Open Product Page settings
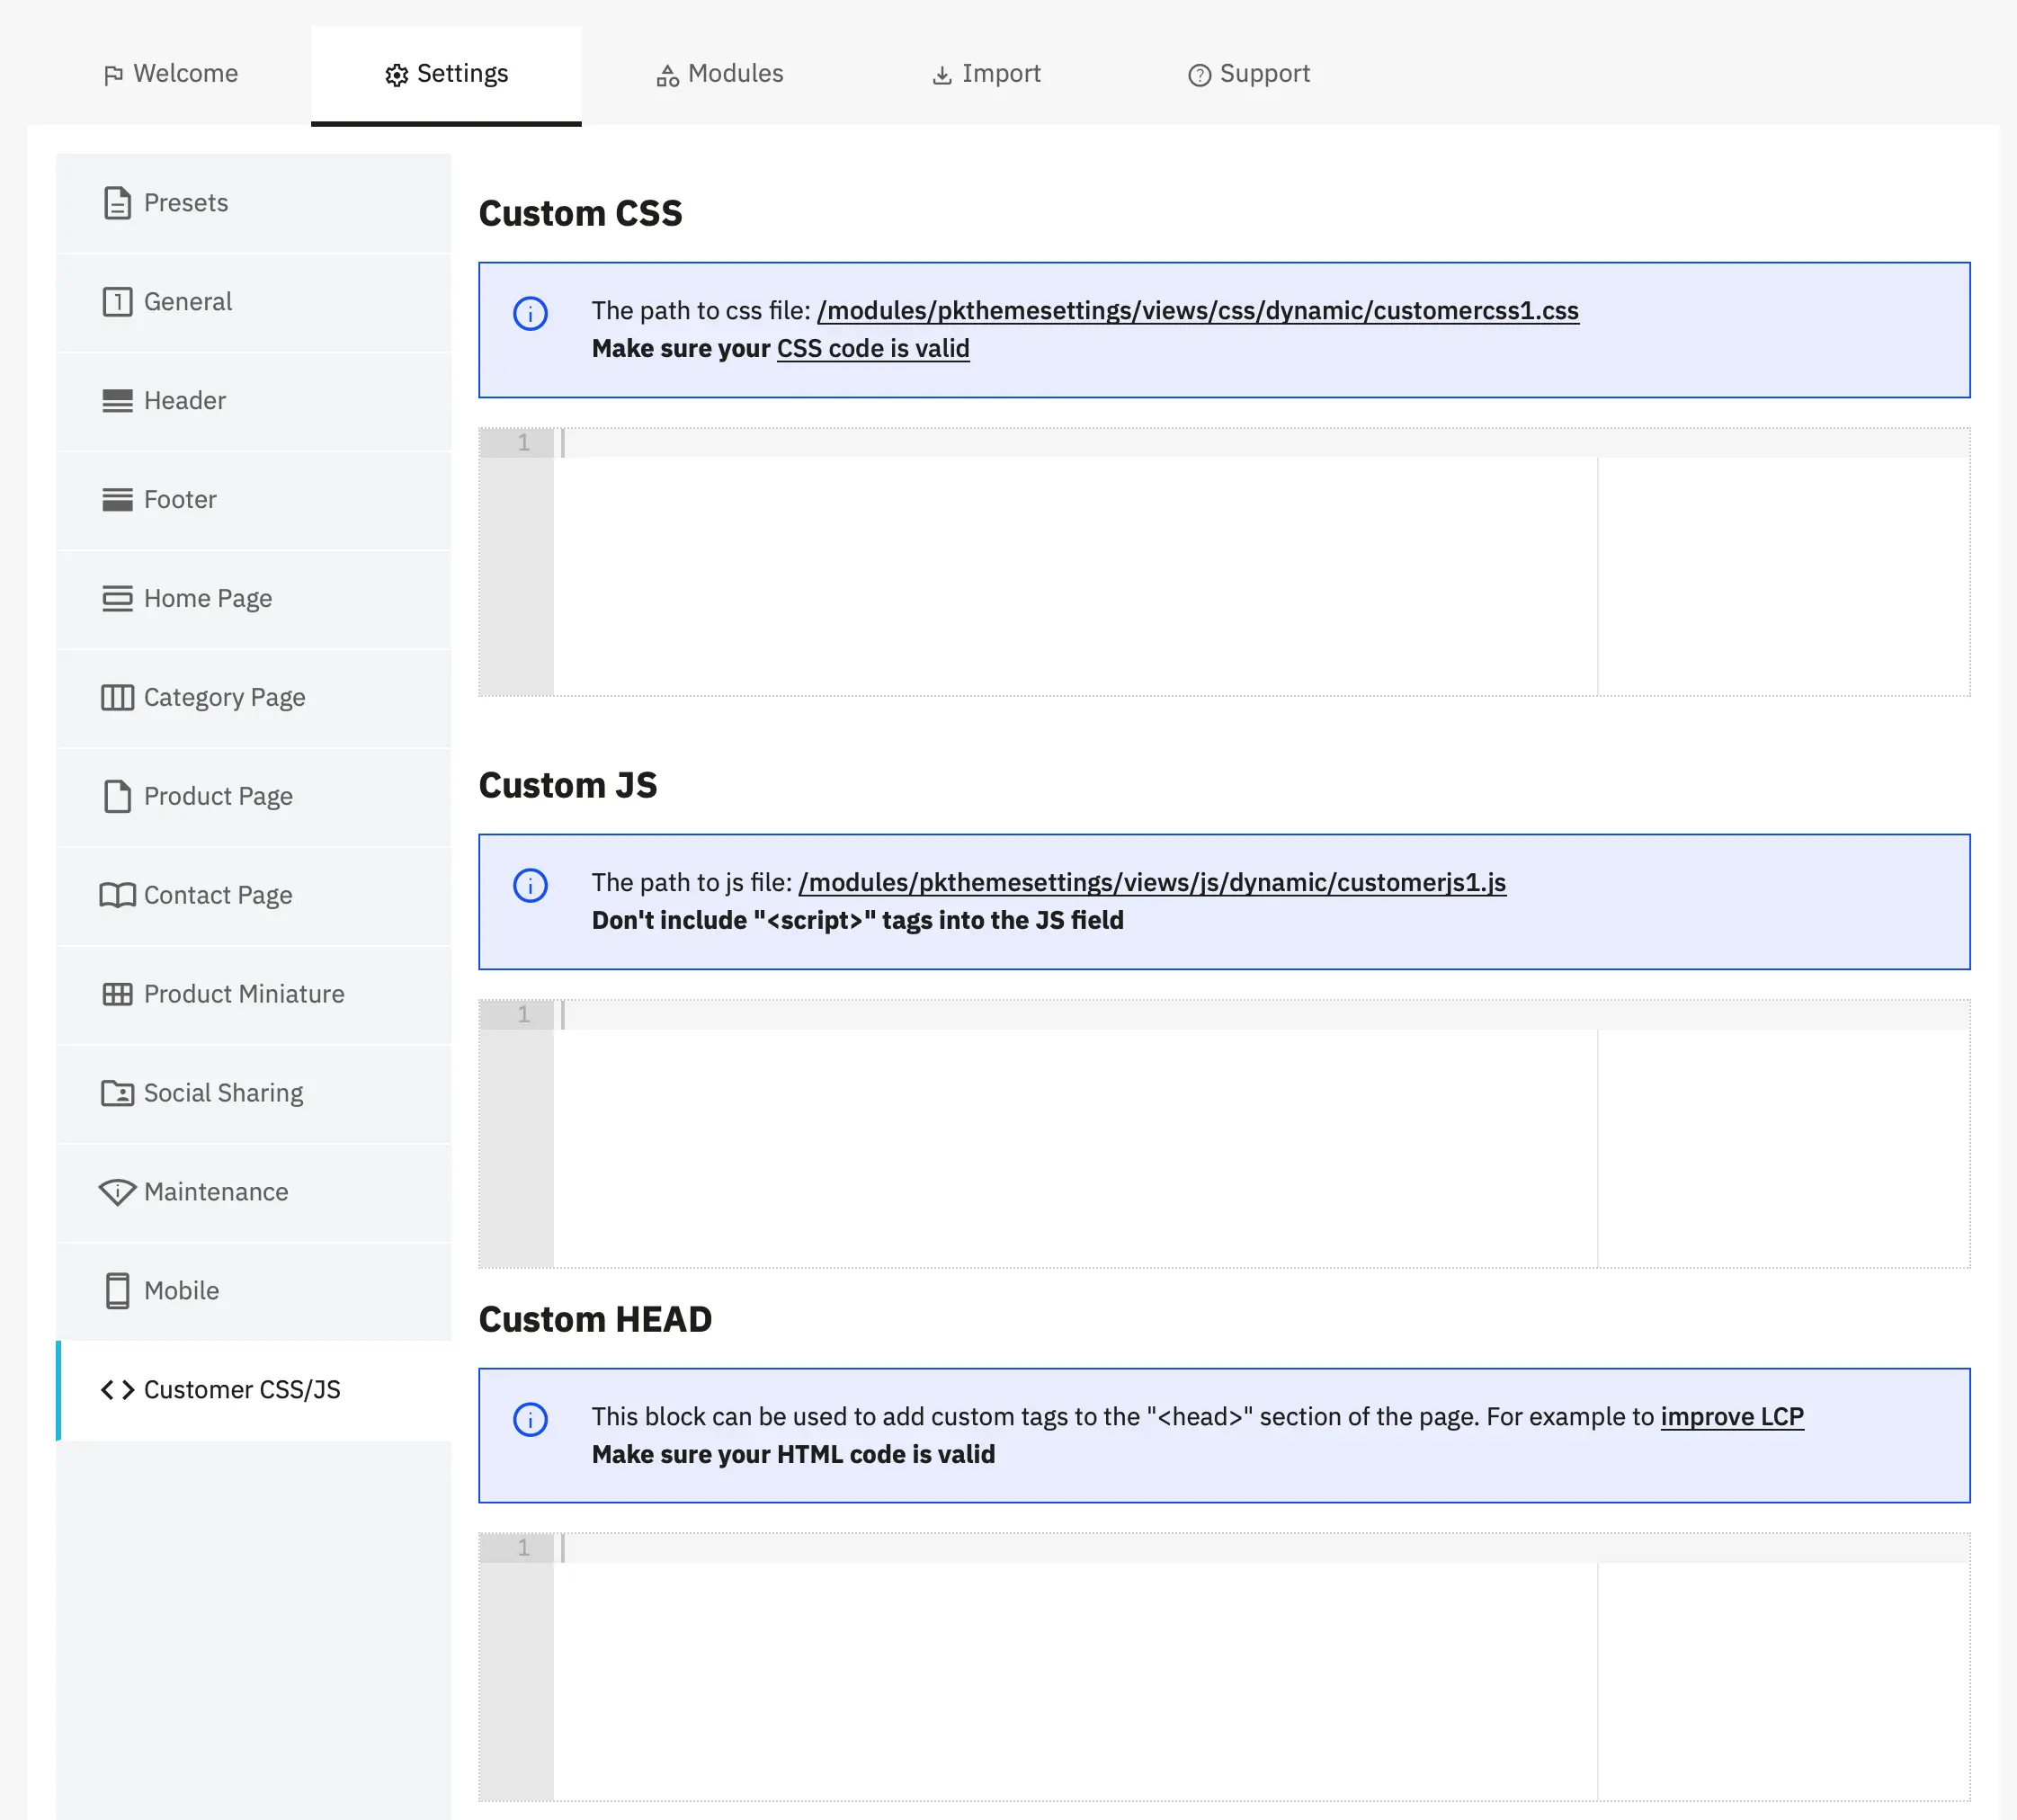This screenshot has width=2017, height=1820. coord(254,797)
